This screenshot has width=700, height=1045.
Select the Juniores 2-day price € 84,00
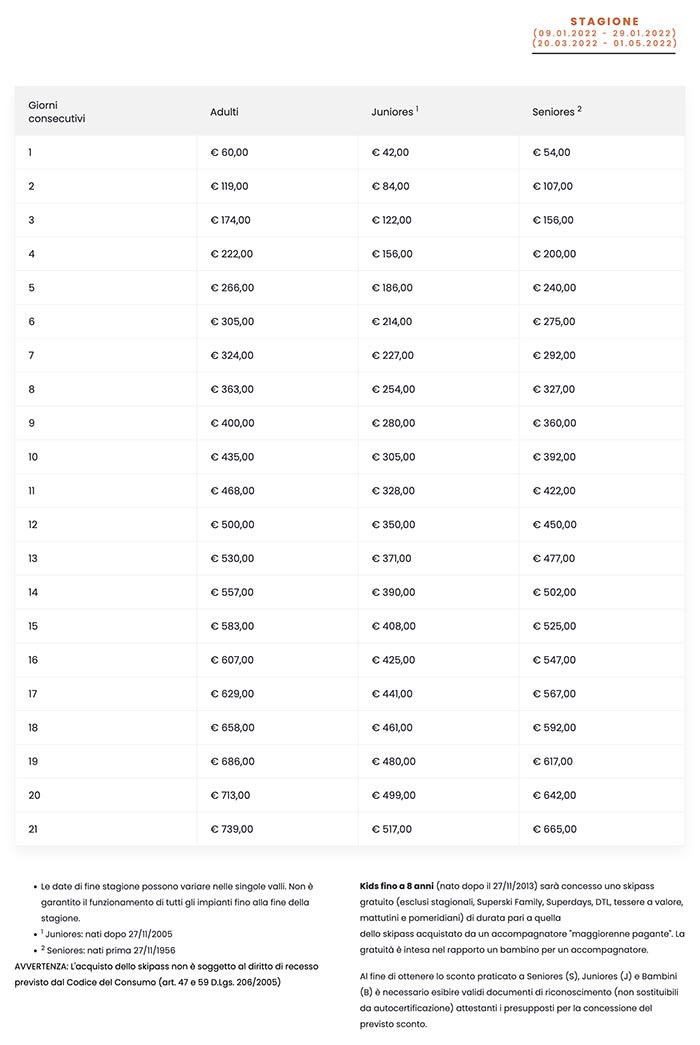pos(390,186)
